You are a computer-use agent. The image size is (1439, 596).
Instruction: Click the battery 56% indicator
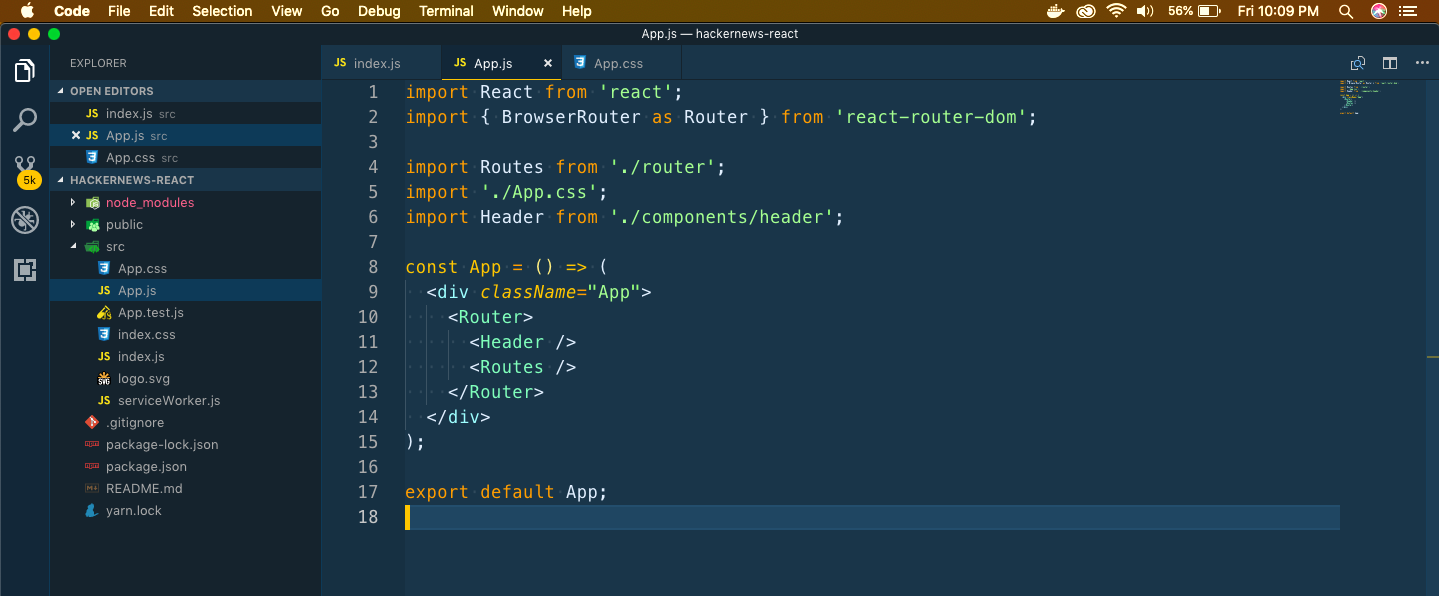pyautogui.click(x=1194, y=11)
